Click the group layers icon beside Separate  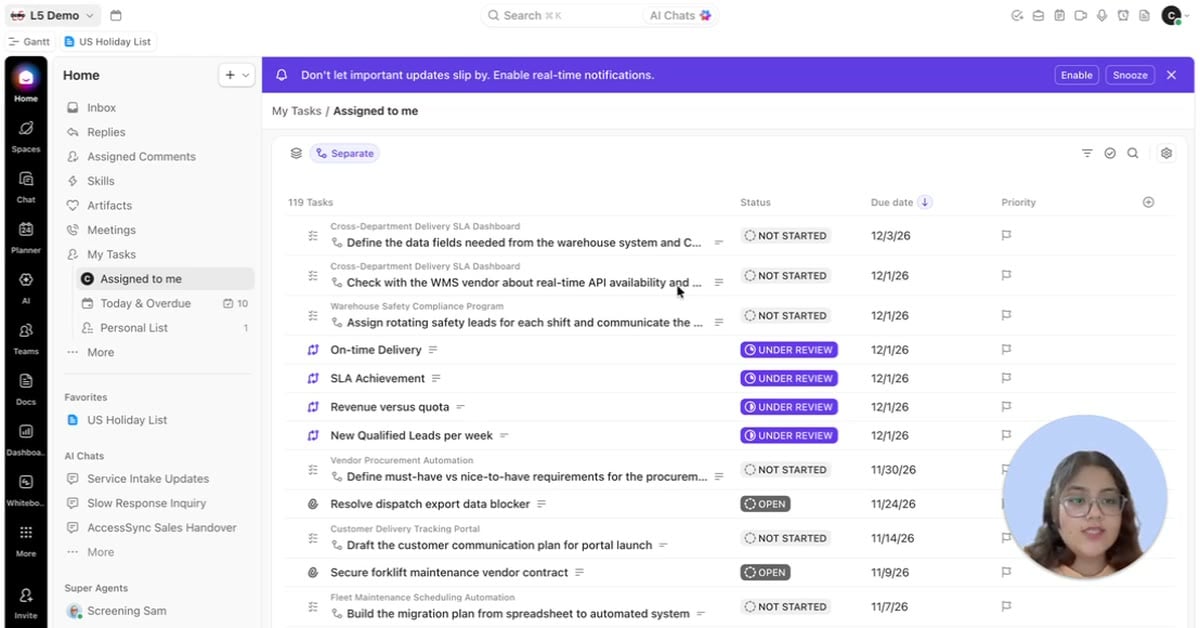pos(296,153)
